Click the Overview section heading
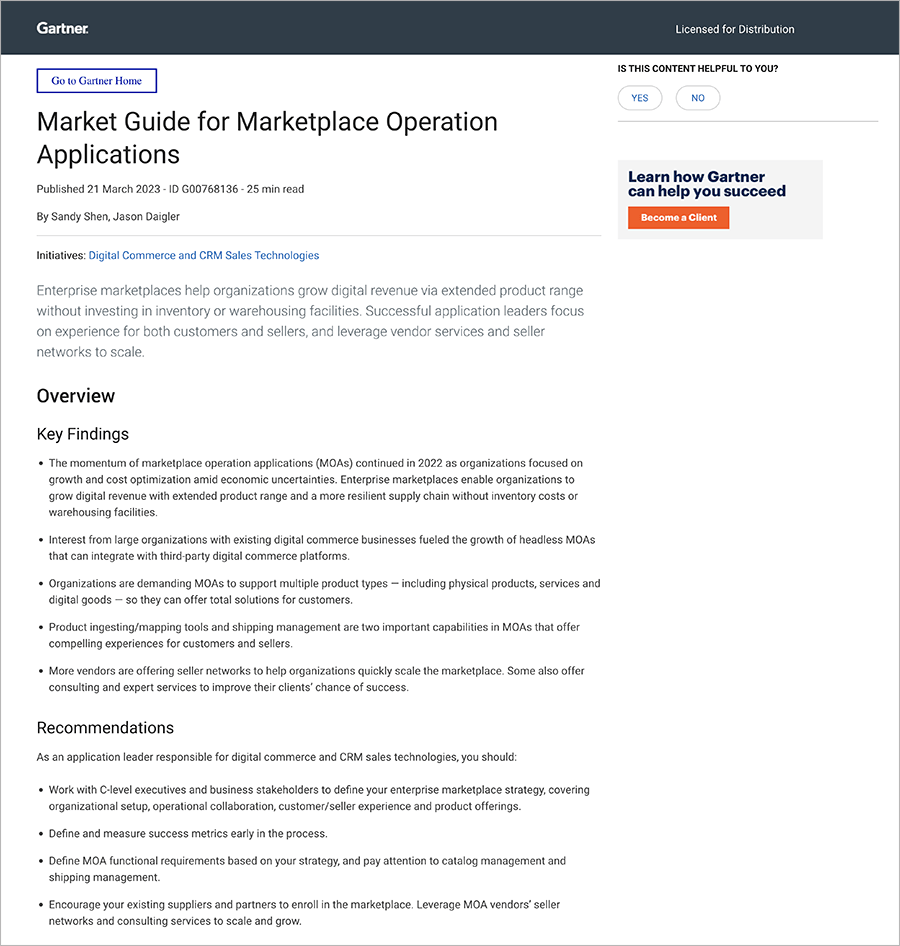Viewport: 900px width, 946px height. tap(76, 396)
